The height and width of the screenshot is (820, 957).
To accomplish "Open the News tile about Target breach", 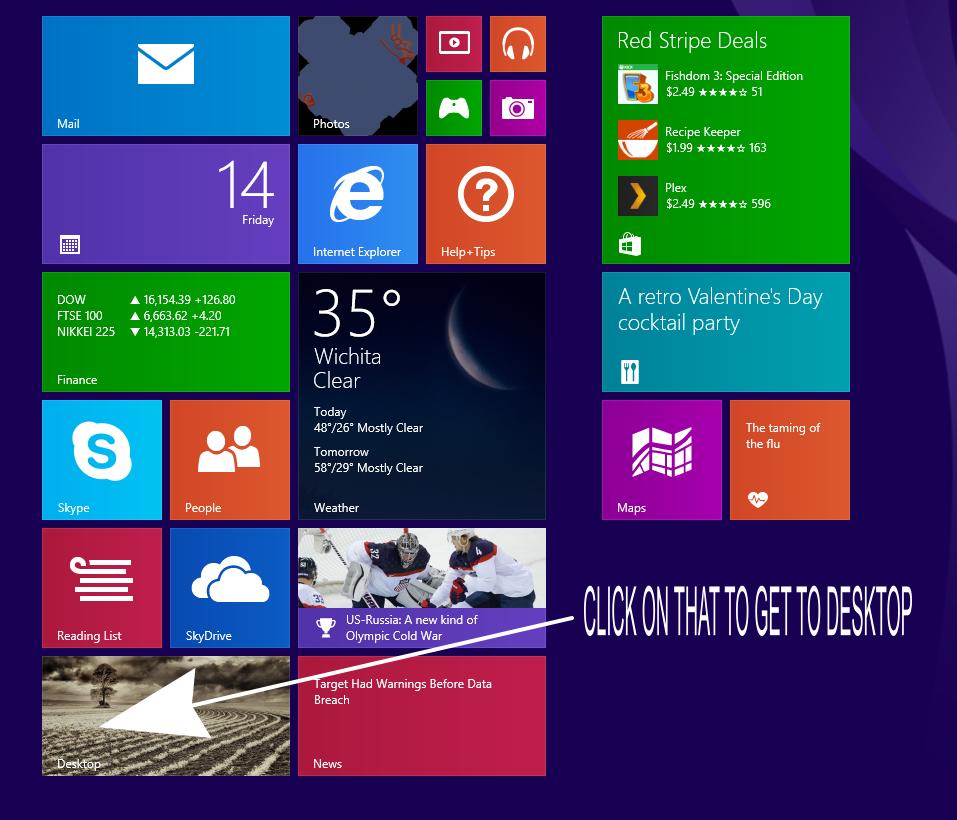I will click(422, 716).
